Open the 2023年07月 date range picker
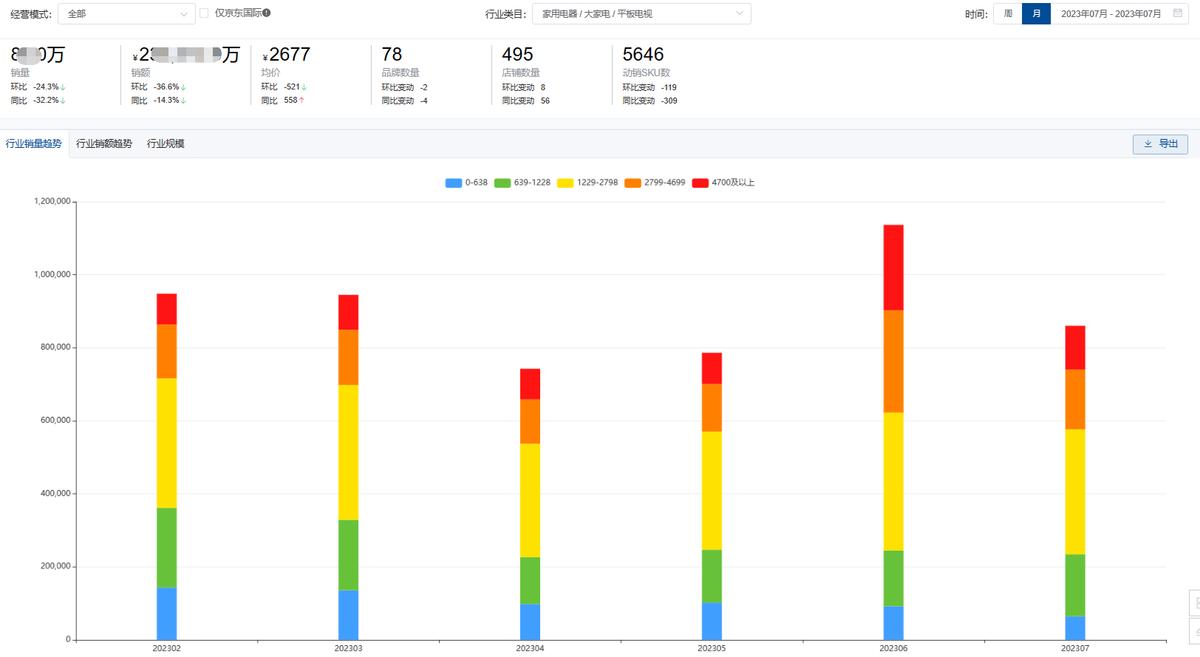1200x657 pixels. [1110, 14]
